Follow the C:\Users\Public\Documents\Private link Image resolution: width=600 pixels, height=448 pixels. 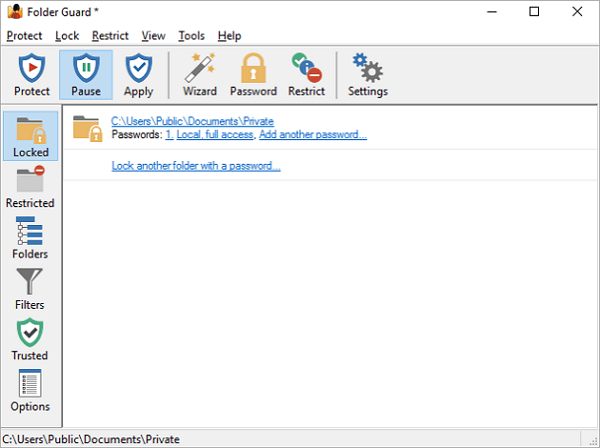(x=192, y=121)
